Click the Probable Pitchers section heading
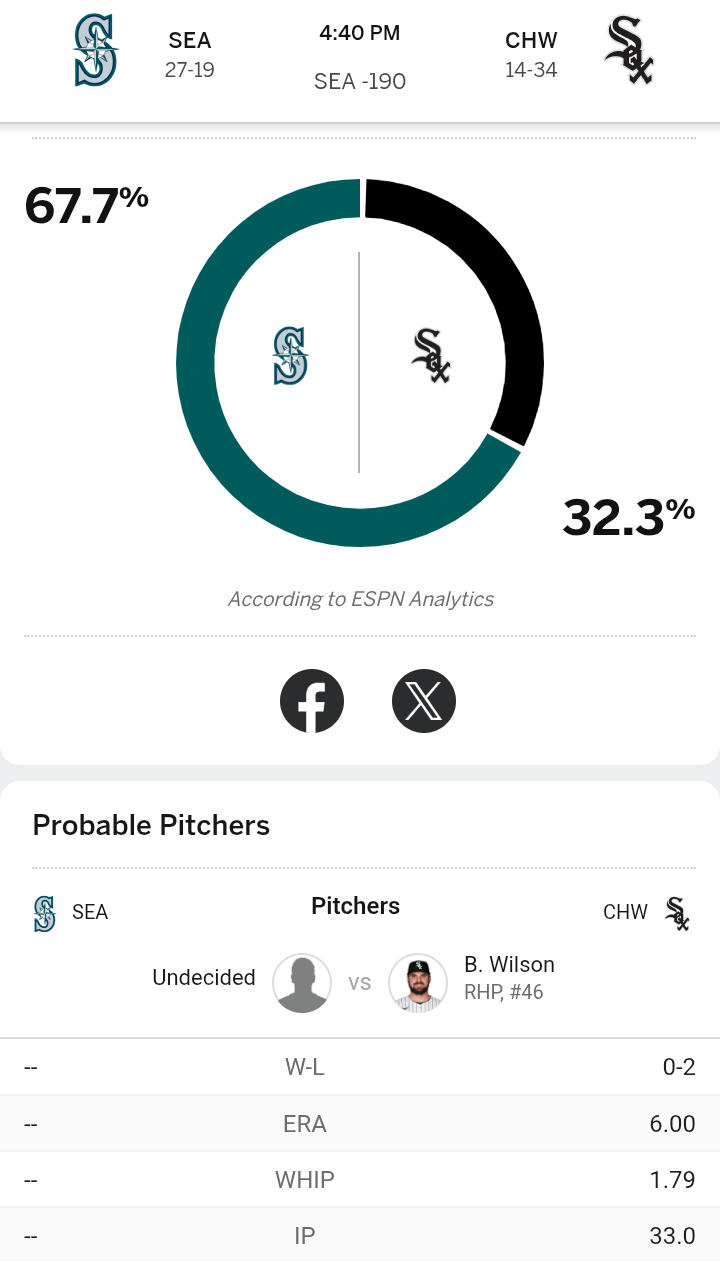The image size is (720, 1278). tap(151, 825)
